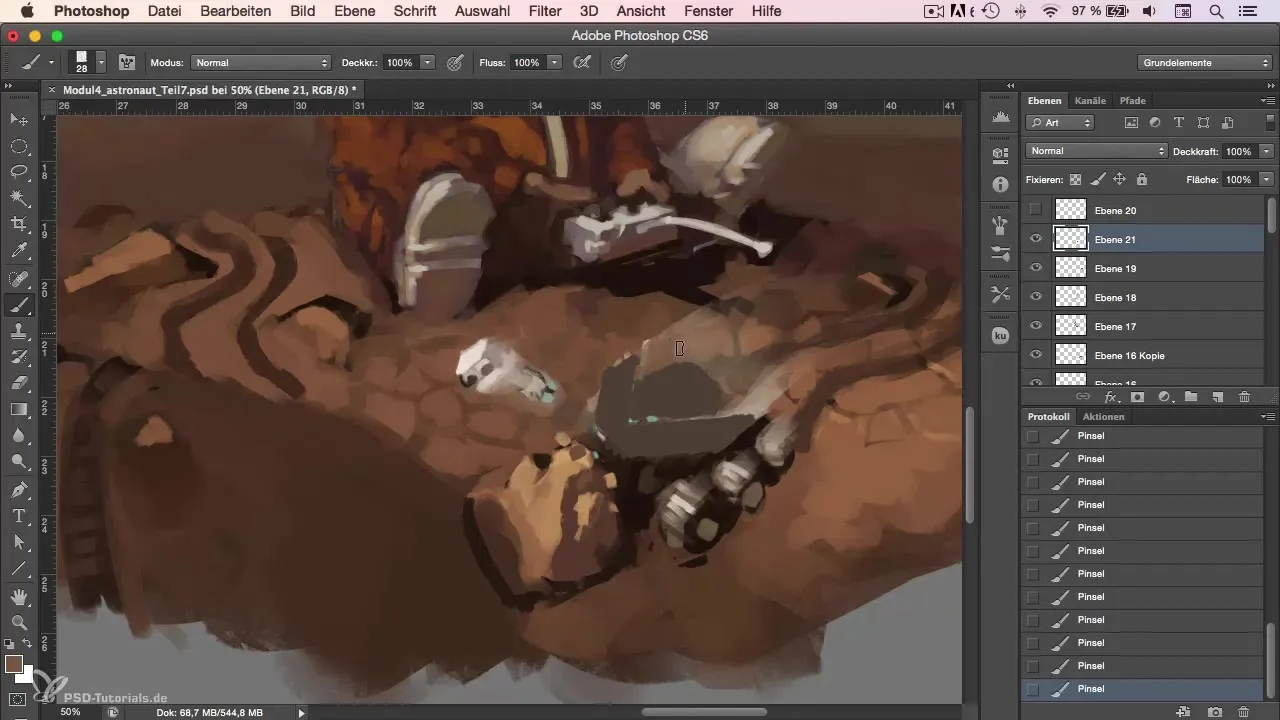Open the Modus blend dropdown

click(x=260, y=62)
